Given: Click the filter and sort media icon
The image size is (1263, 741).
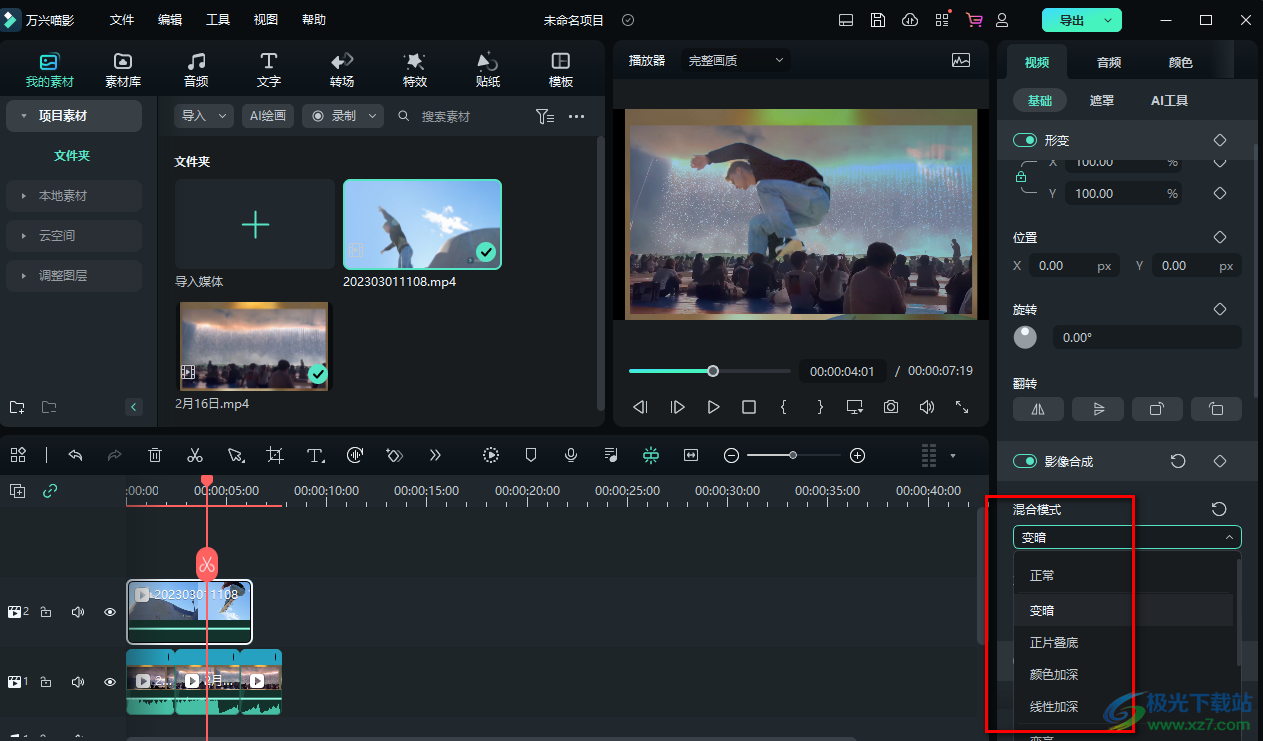Looking at the screenshot, I should click(x=545, y=116).
